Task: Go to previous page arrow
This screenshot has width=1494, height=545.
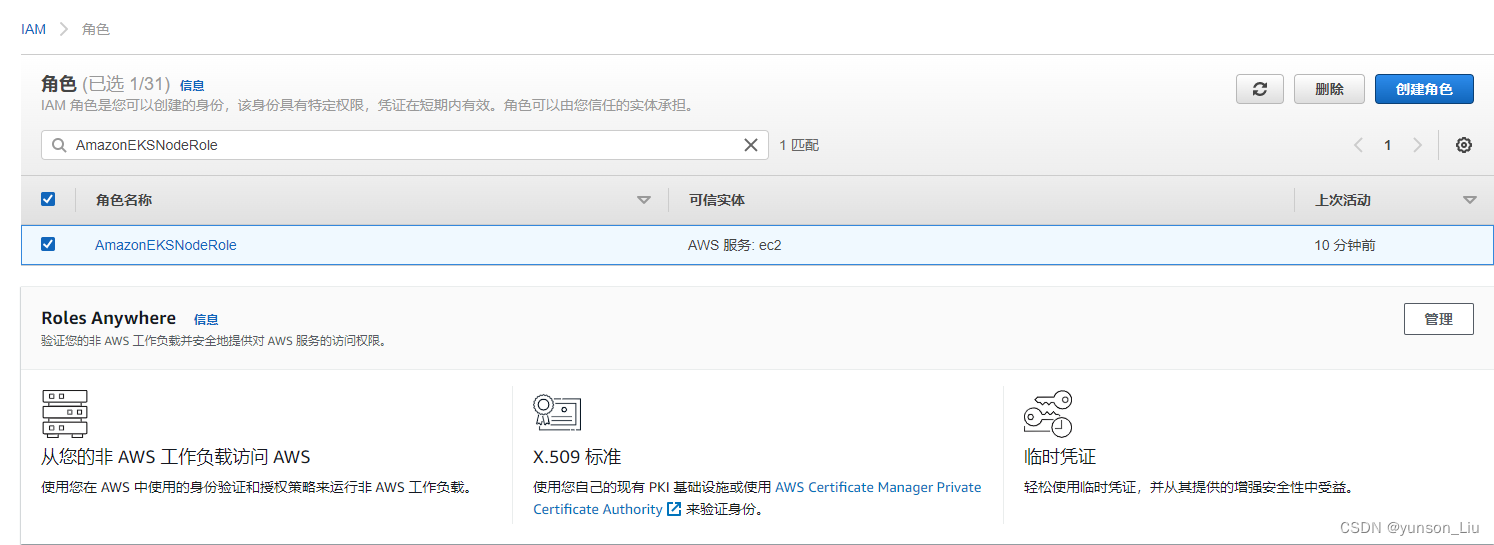Action: [x=1358, y=145]
